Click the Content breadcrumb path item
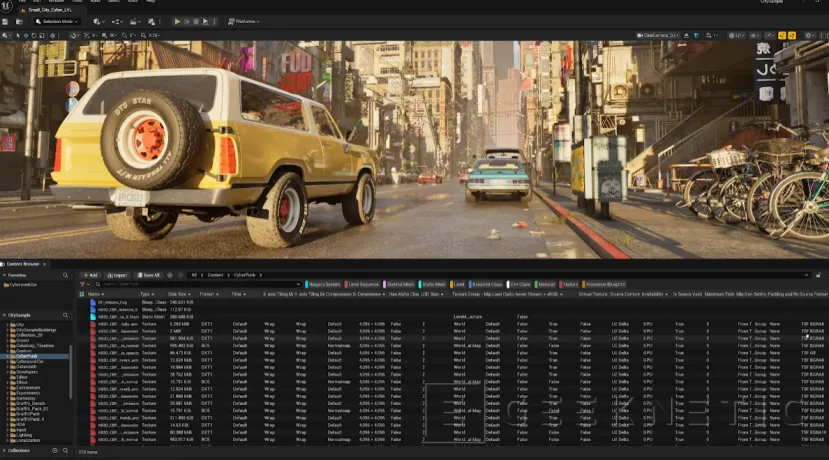The width and height of the screenshot is (829, 460). pos(215,275)
